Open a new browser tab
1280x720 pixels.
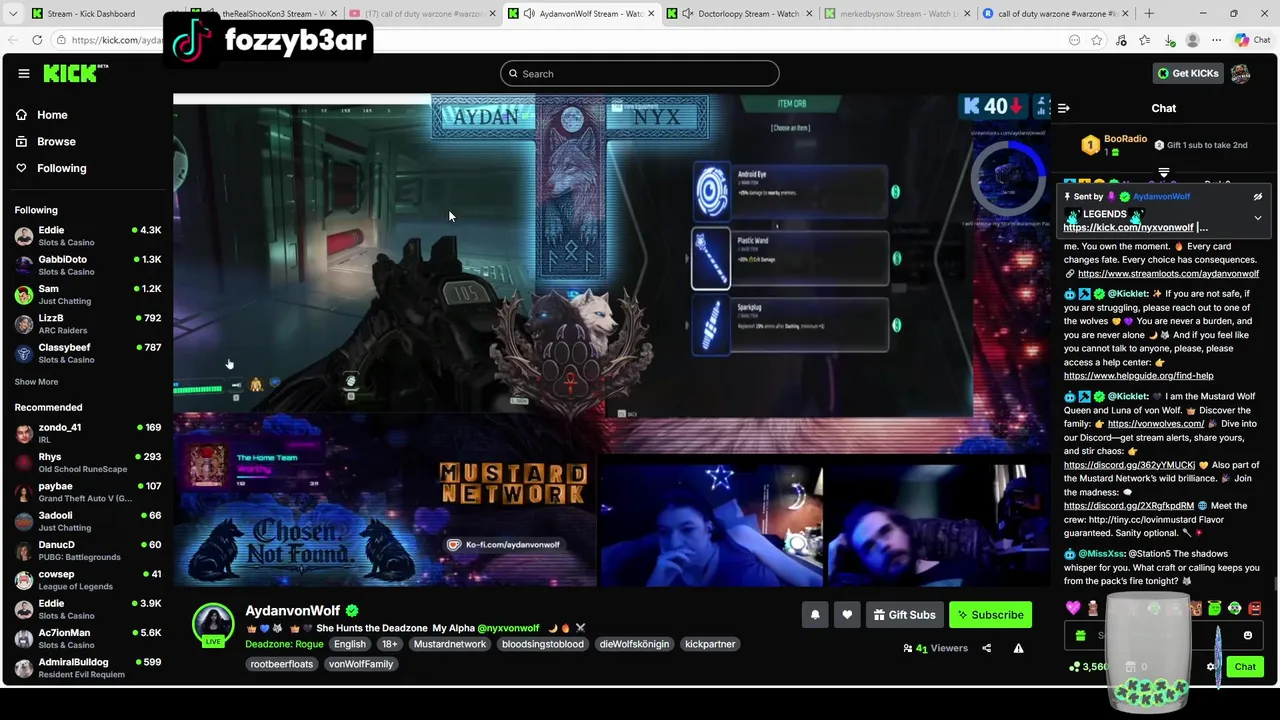point(1148,14)
